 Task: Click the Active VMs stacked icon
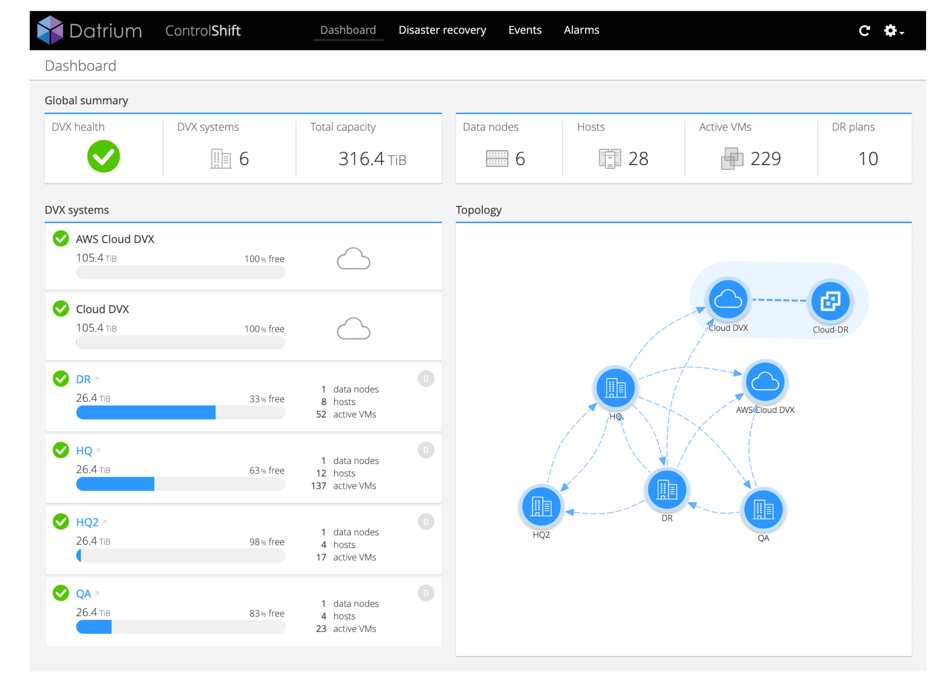(732, 159)
